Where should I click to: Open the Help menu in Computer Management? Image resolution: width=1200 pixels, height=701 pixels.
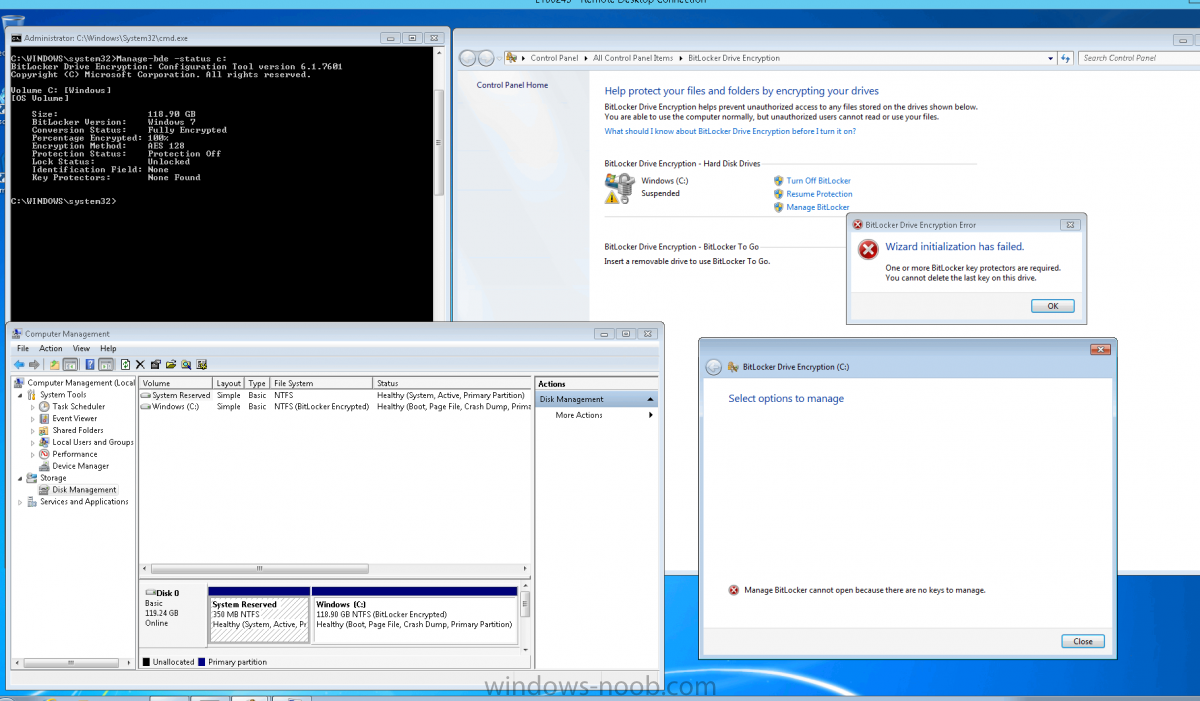click(x=108, y=349)
